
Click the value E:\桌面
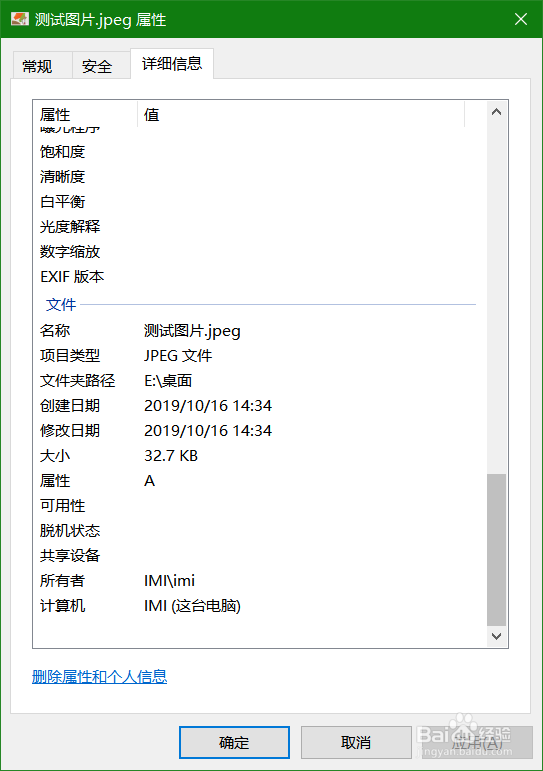pyautogui.click(x=168, y=381)
